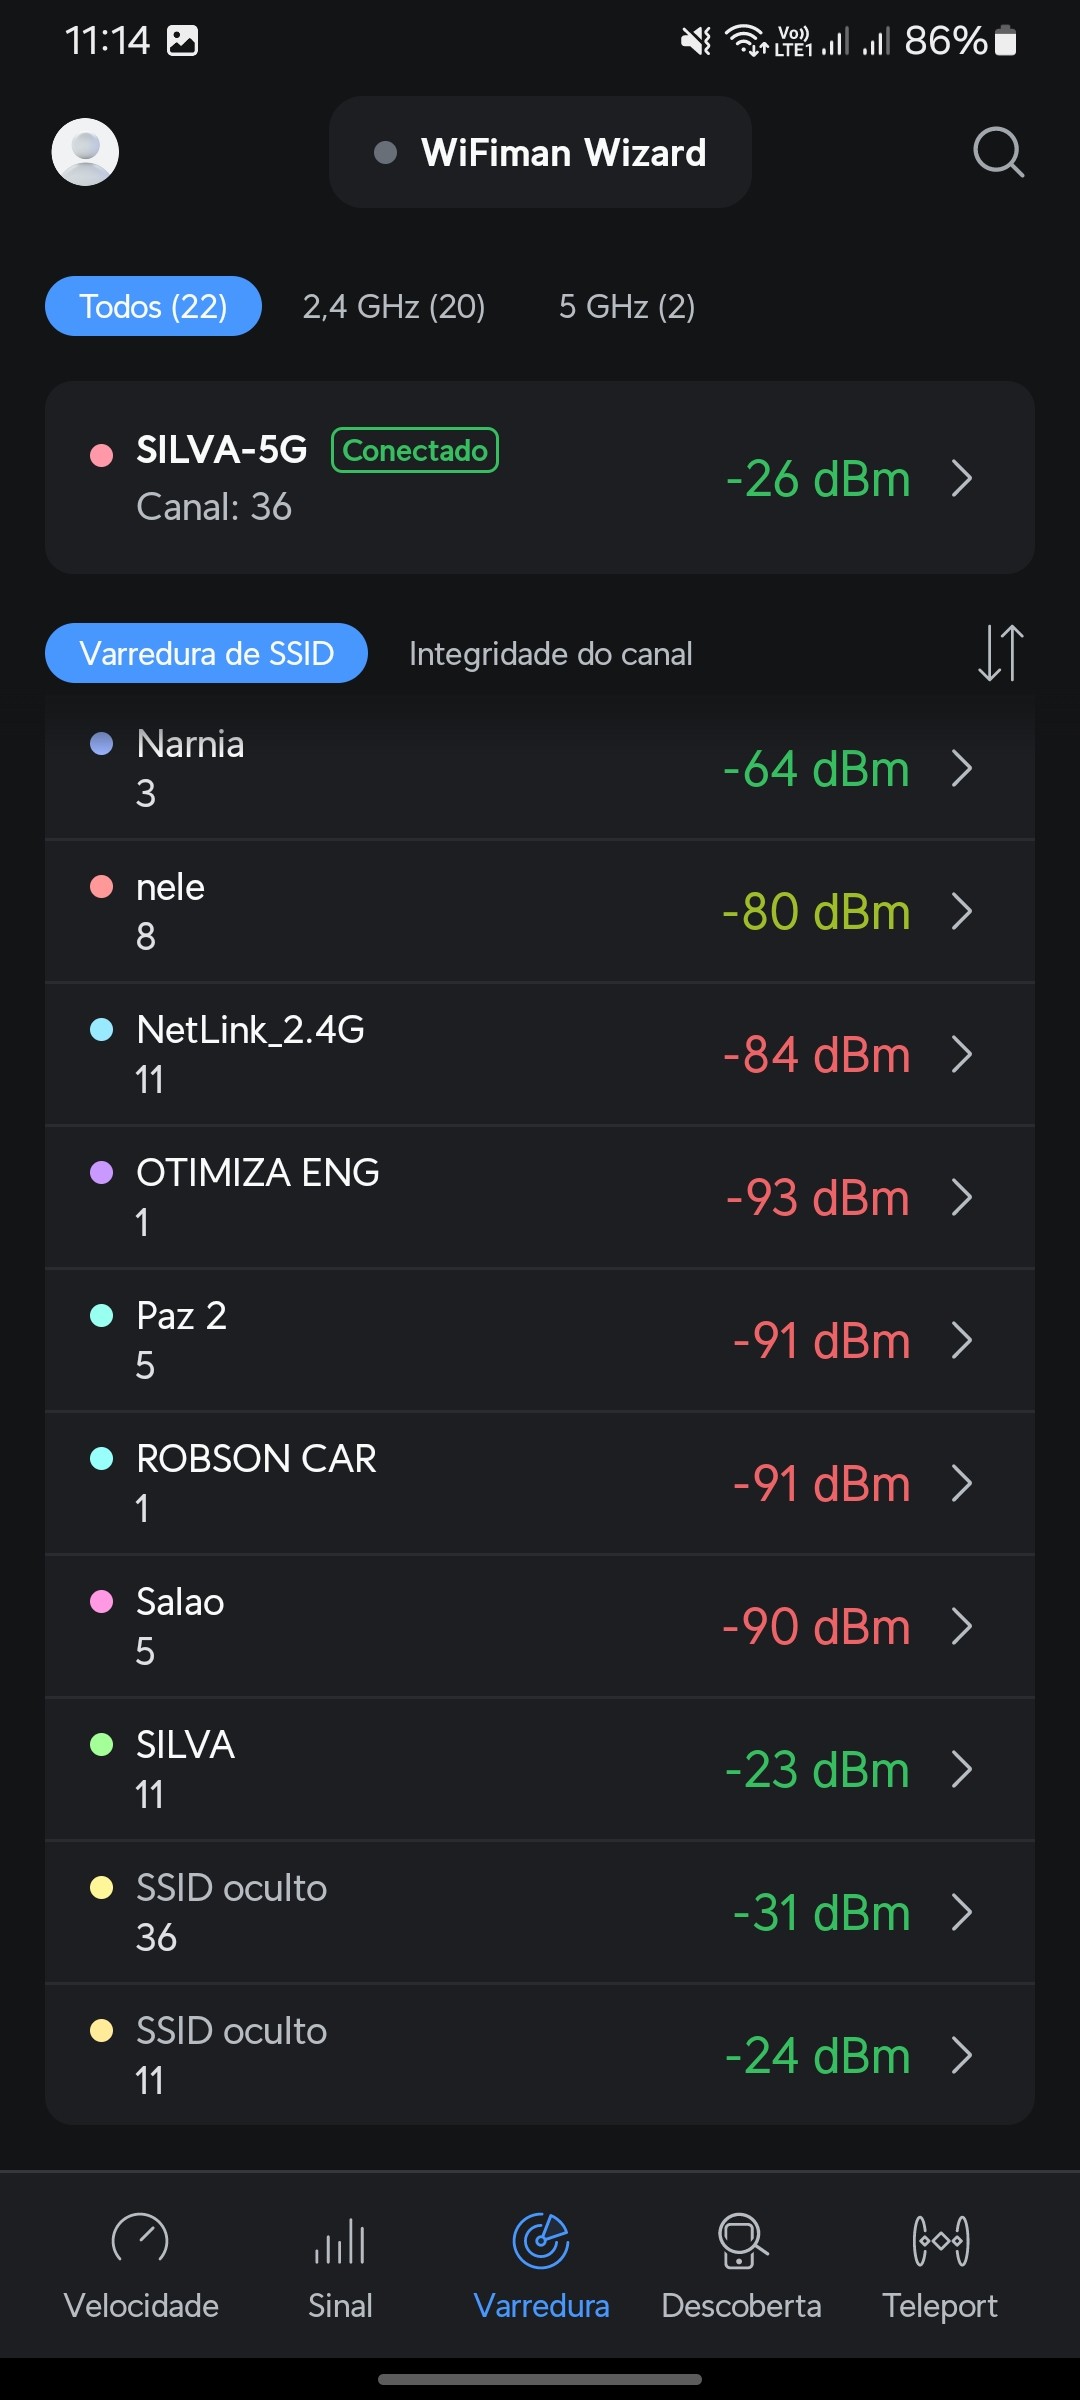Switch to Varredura de SSID tab
The height and width of the screenshot is (2400, 1080).
[206, 654]
